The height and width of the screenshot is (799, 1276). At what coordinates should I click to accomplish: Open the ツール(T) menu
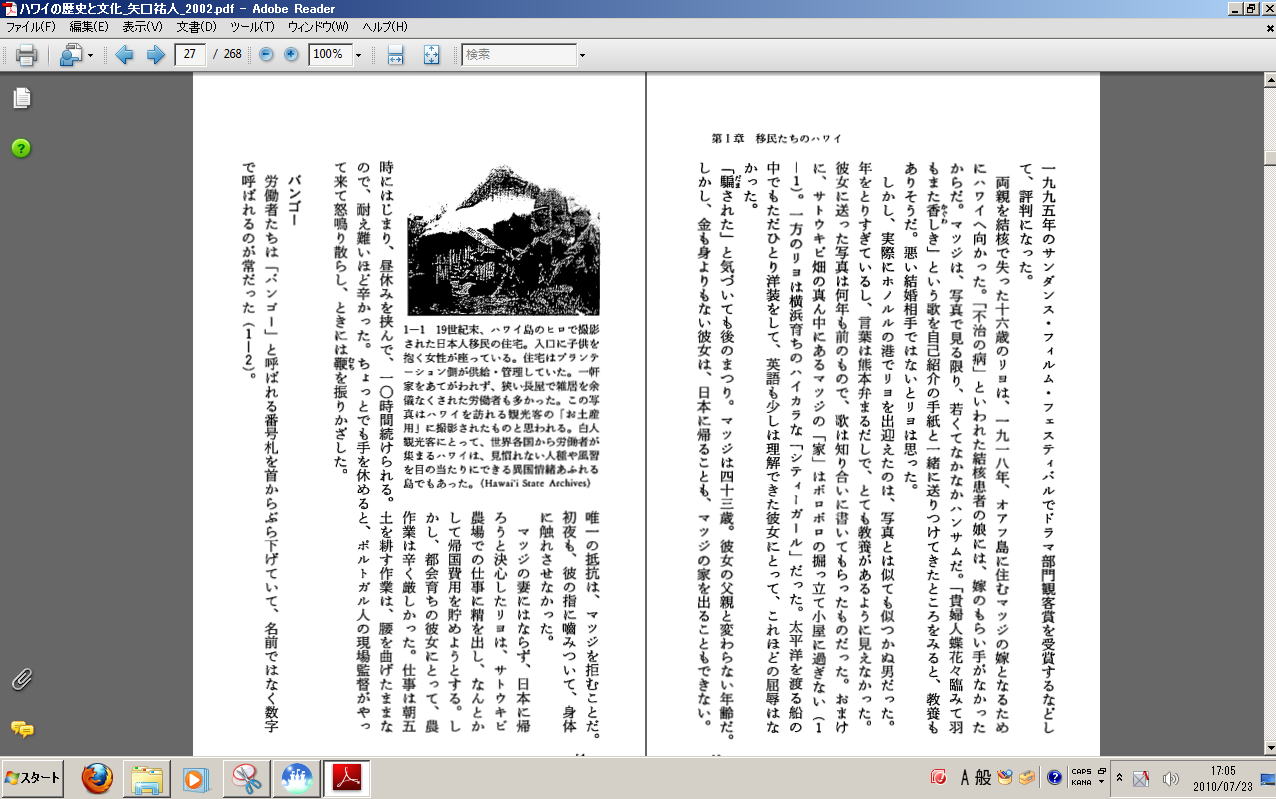[x=252, y=26]
